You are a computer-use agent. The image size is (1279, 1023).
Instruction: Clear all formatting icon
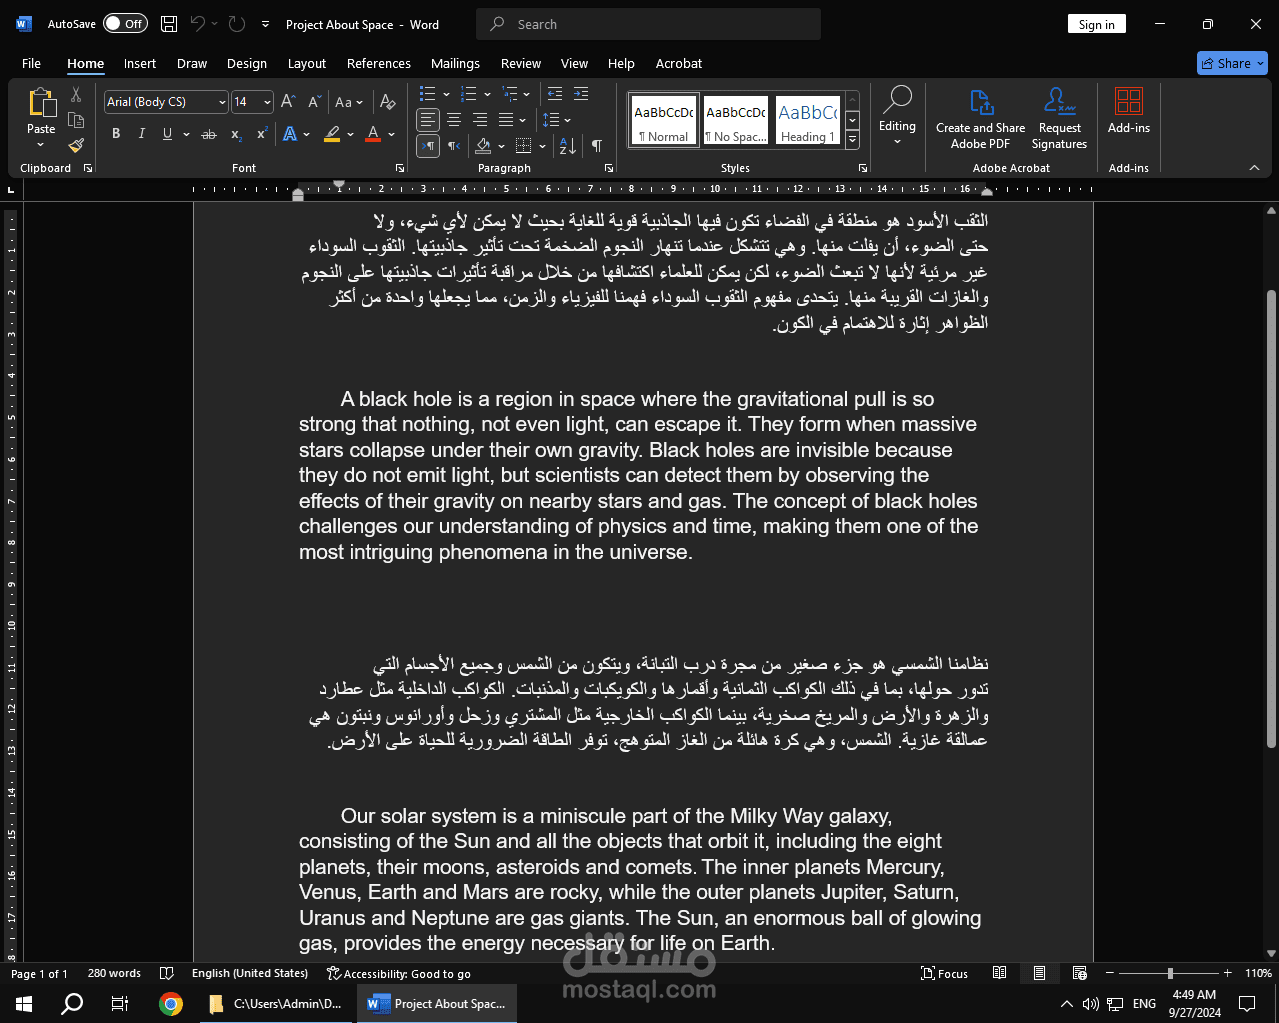[388, 102]
